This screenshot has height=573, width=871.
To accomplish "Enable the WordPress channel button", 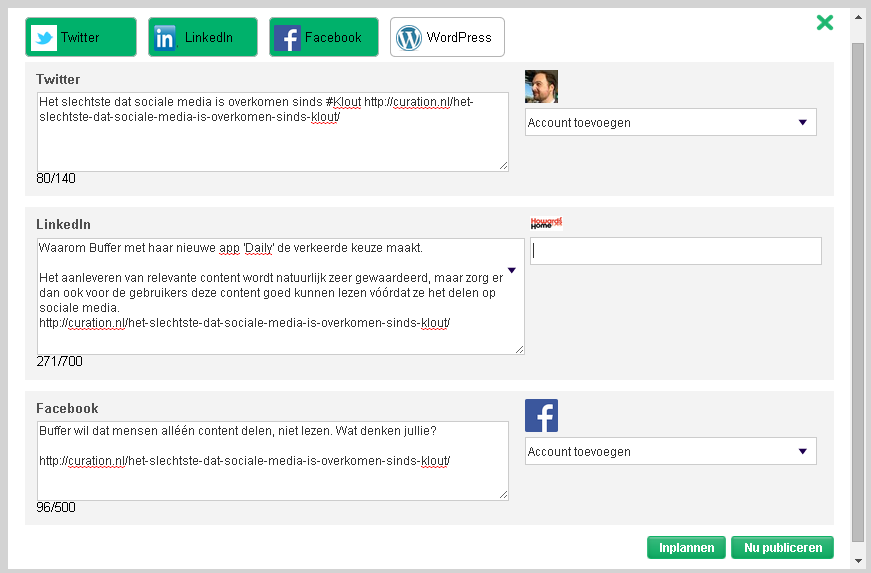I will 447,37.
